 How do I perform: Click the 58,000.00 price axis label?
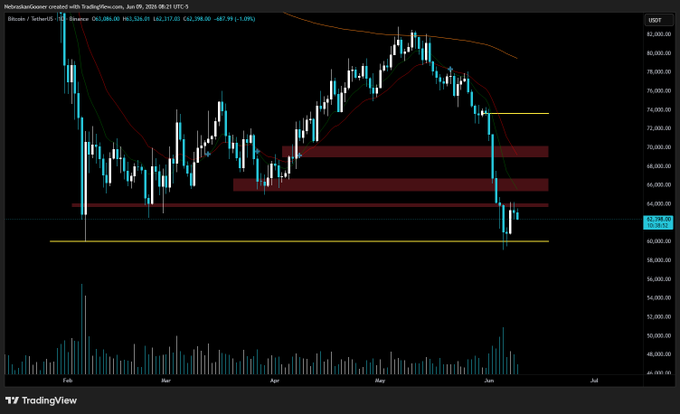tap(659, 260)
